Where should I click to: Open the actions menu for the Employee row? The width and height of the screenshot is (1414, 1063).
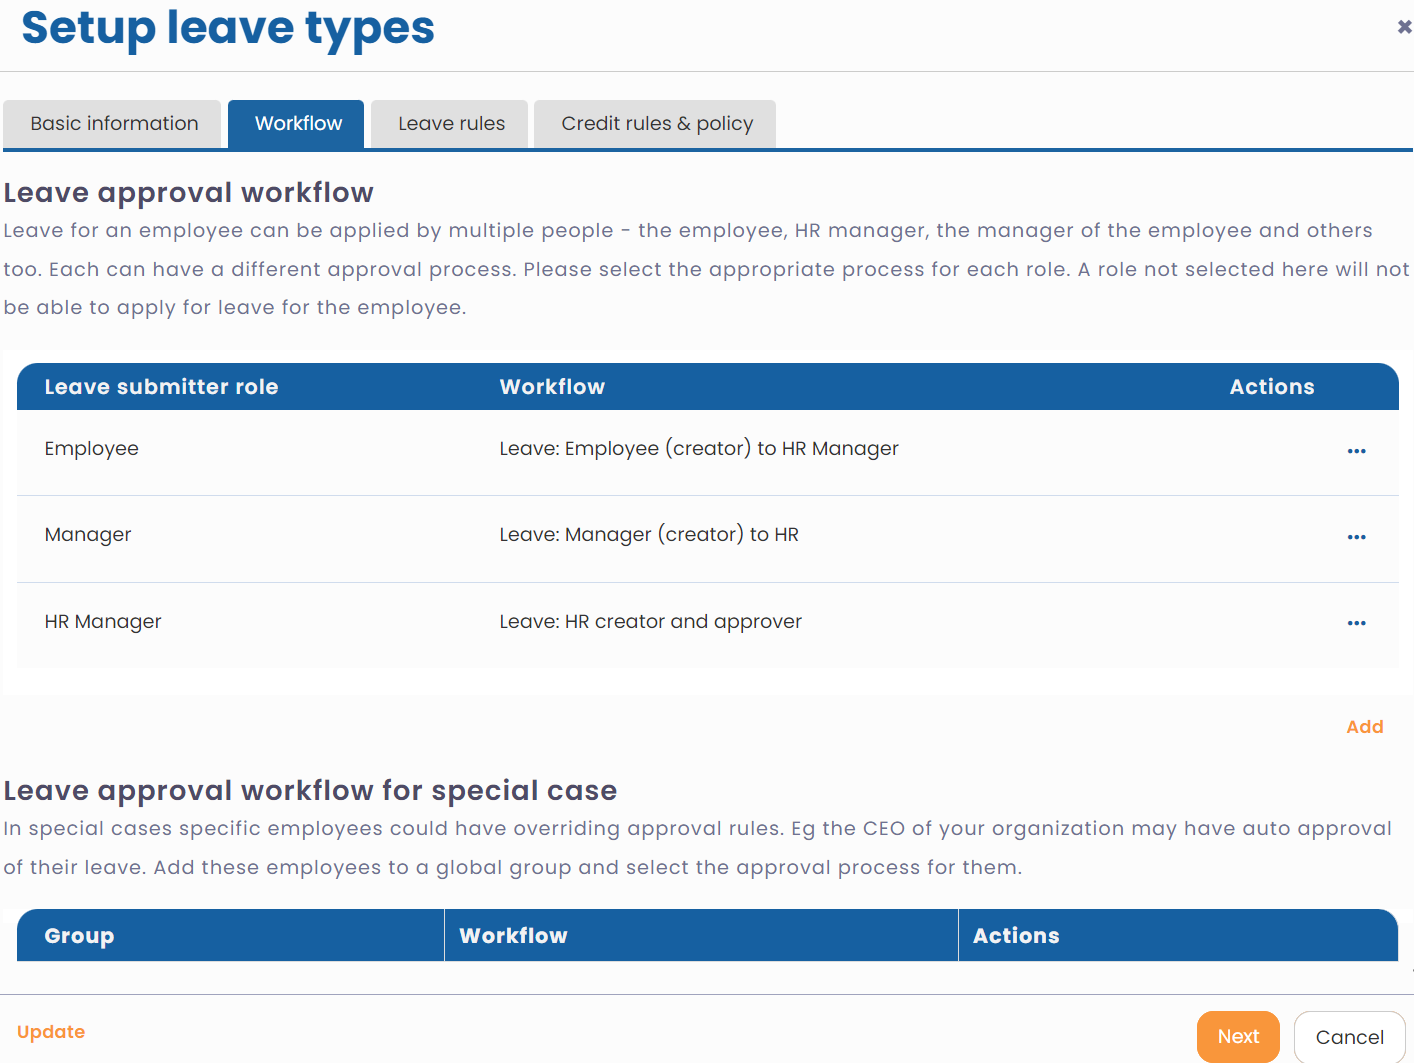pos(1356,451)
